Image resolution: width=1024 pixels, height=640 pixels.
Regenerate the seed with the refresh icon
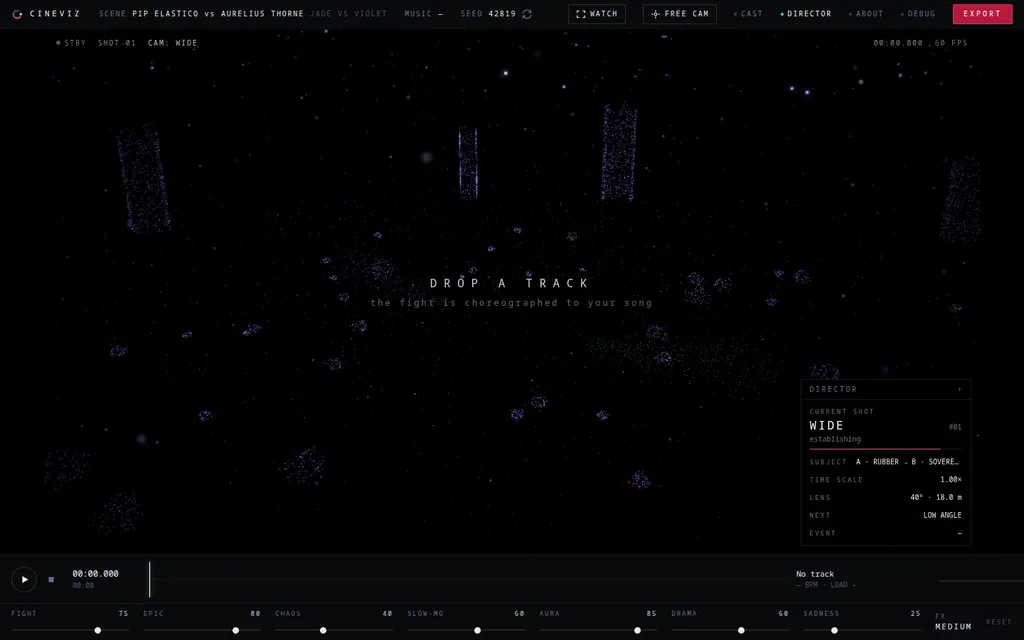527,14
